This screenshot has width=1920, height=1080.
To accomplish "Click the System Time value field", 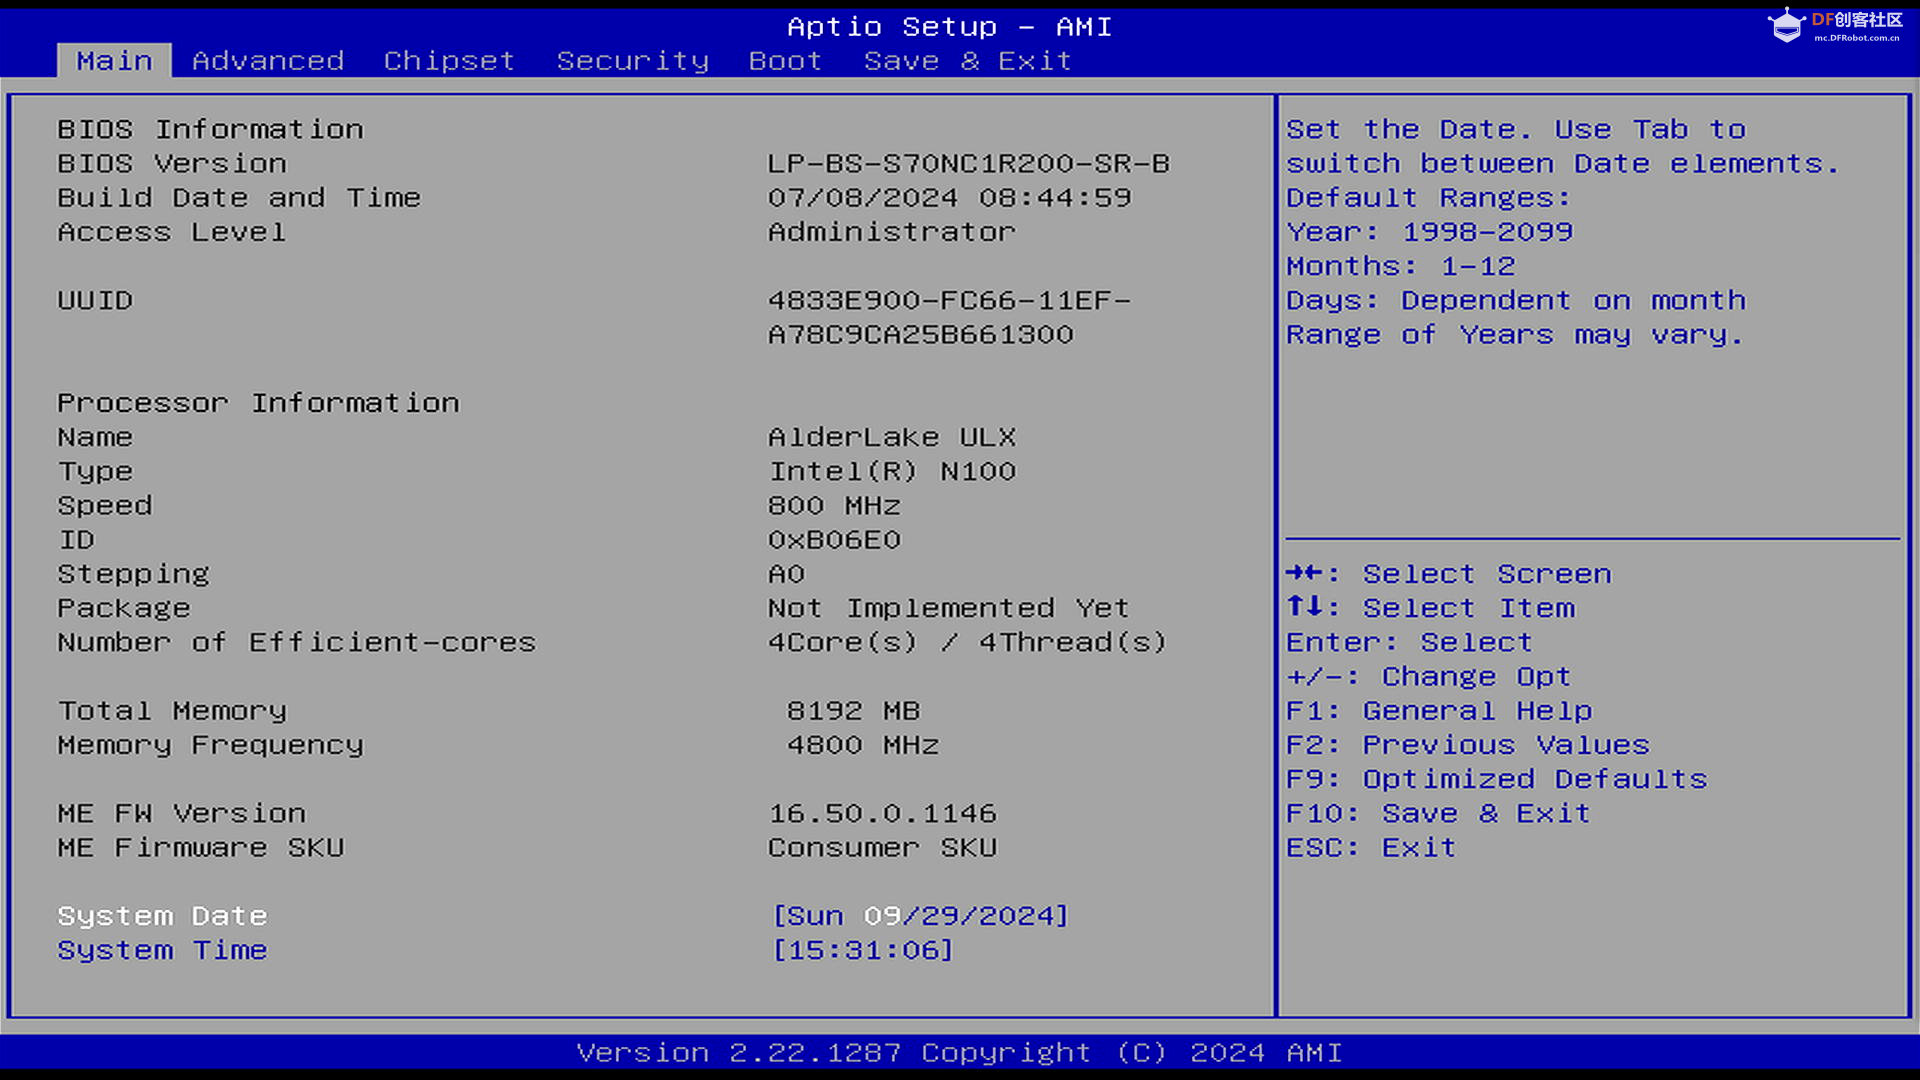I will click(863, 950).
